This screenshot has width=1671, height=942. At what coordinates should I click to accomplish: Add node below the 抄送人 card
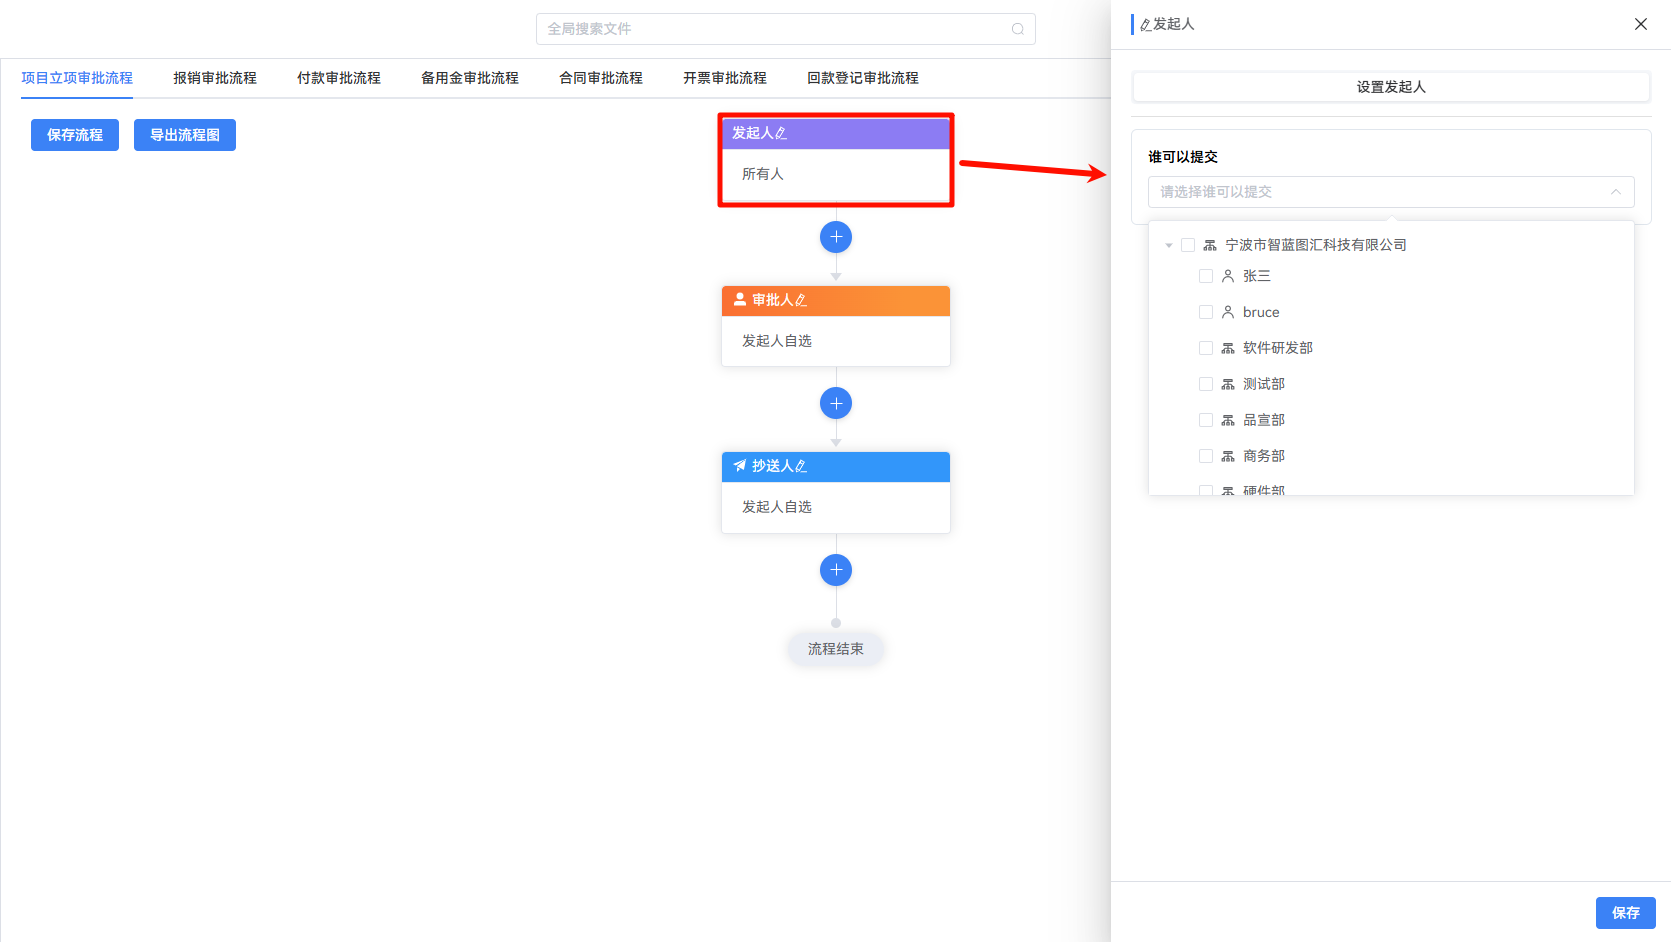836,570
